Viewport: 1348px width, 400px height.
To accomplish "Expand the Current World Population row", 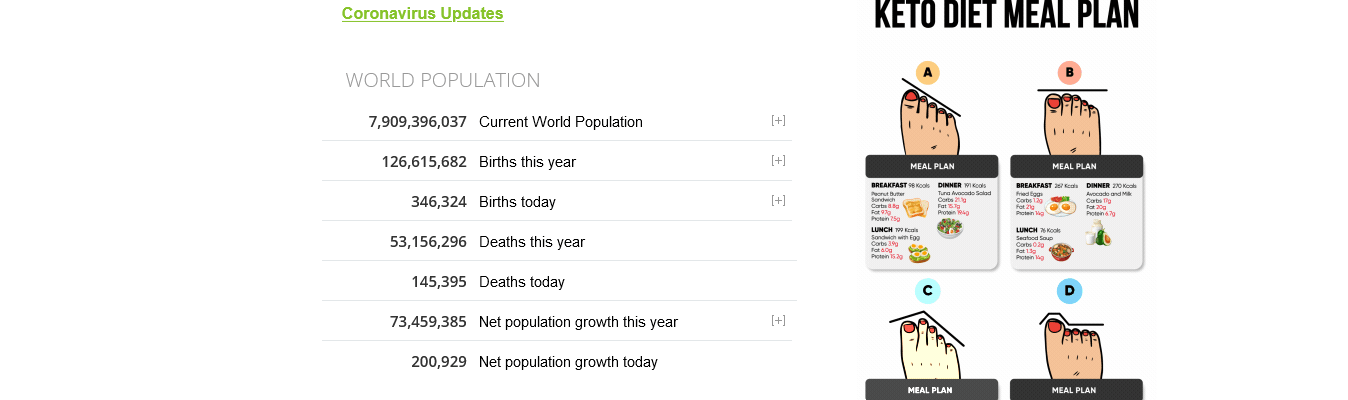I will [778, 120].
